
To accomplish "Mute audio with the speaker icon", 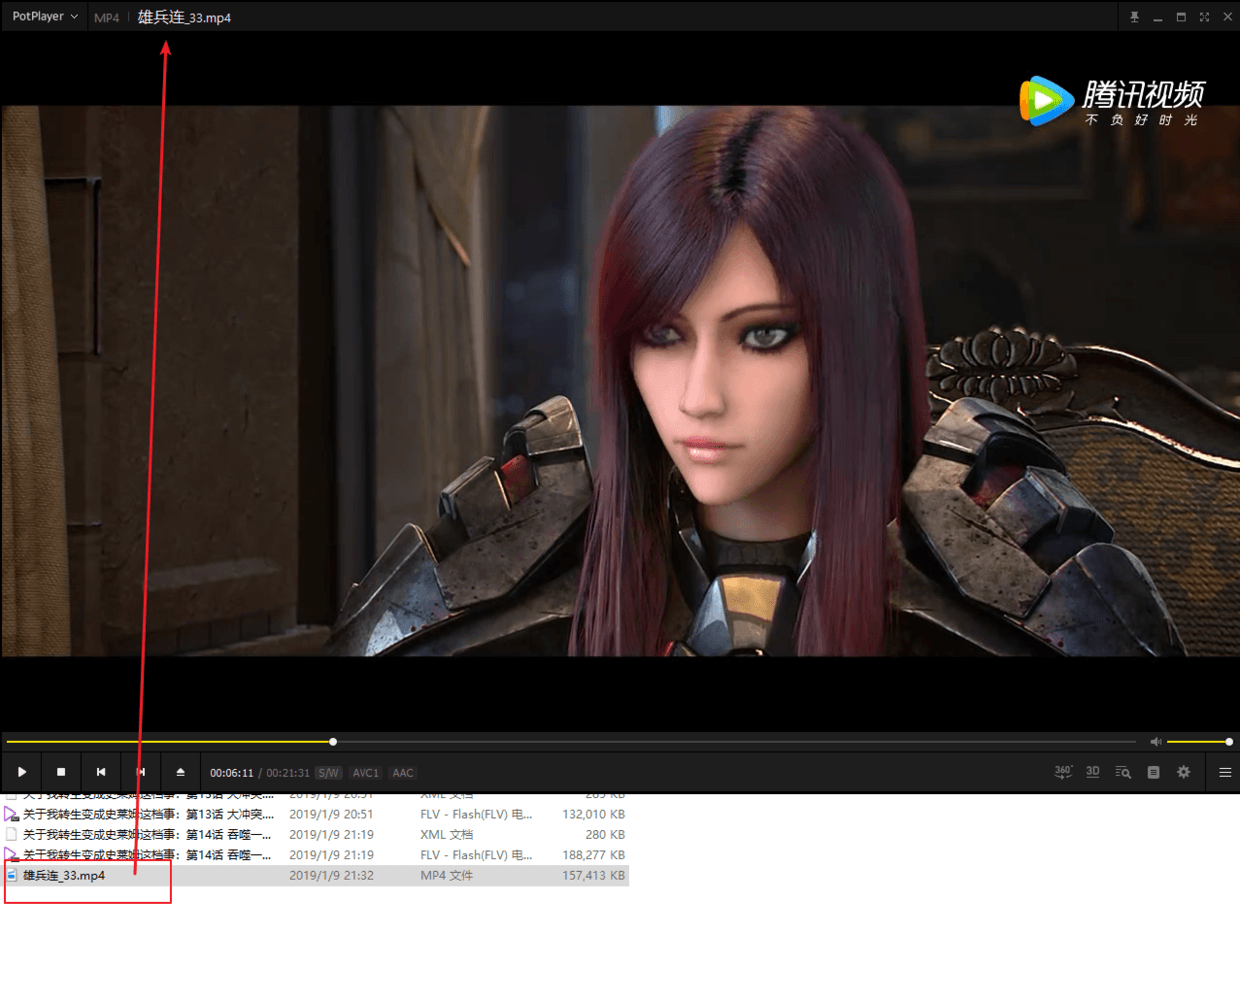I will pos(1155,742).
